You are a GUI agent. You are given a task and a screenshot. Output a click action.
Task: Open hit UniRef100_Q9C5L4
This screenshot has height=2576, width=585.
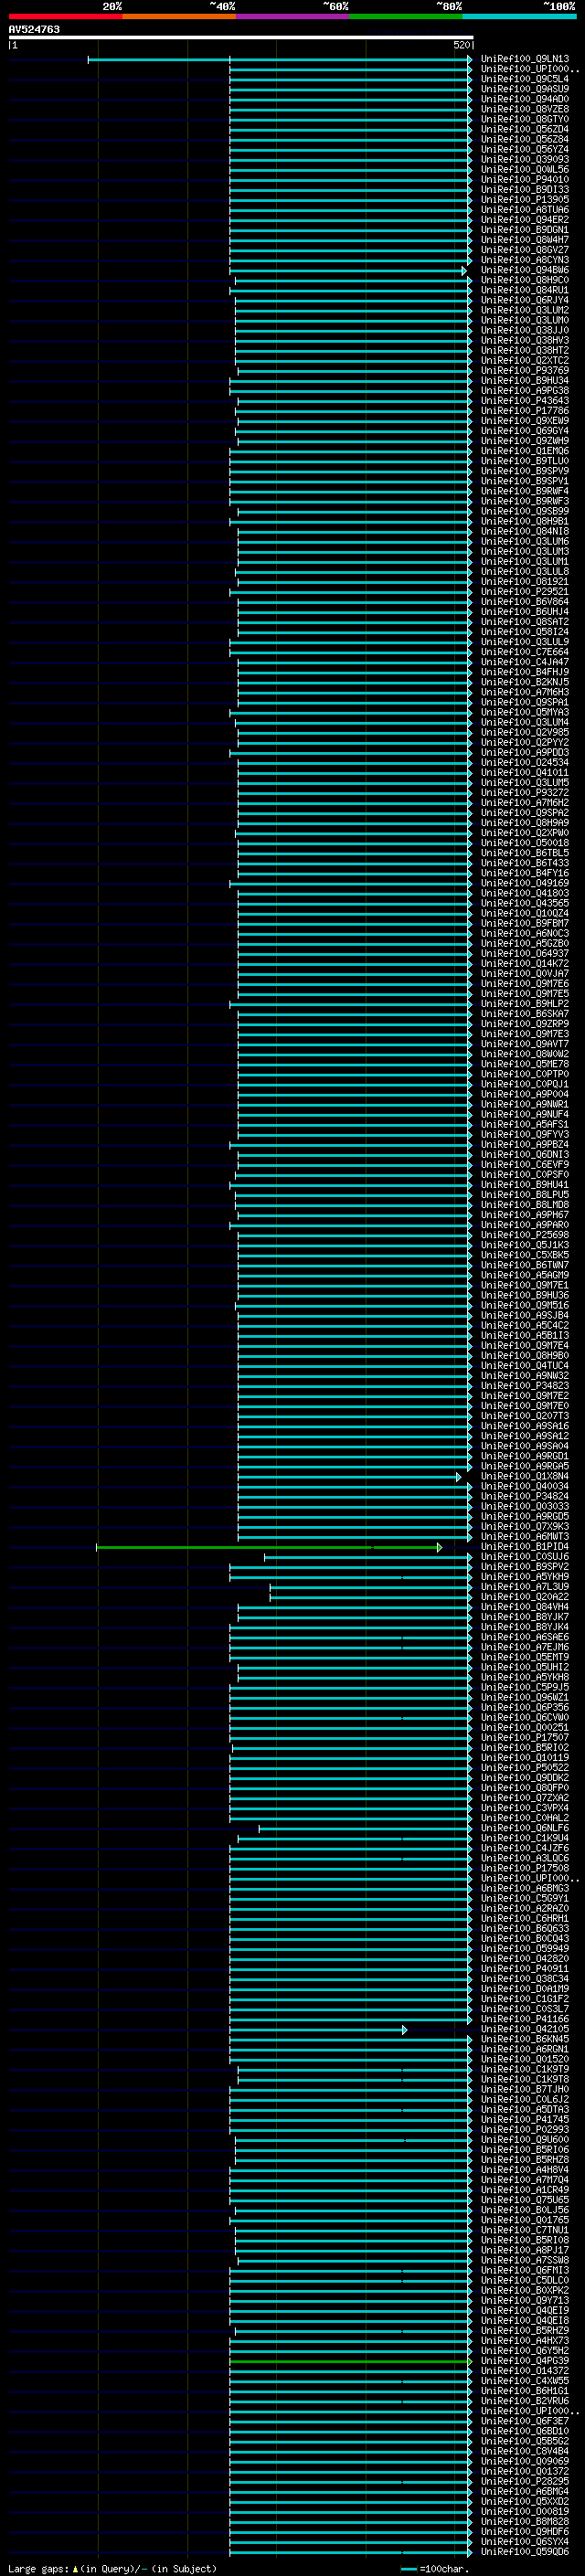coord(525,79)
